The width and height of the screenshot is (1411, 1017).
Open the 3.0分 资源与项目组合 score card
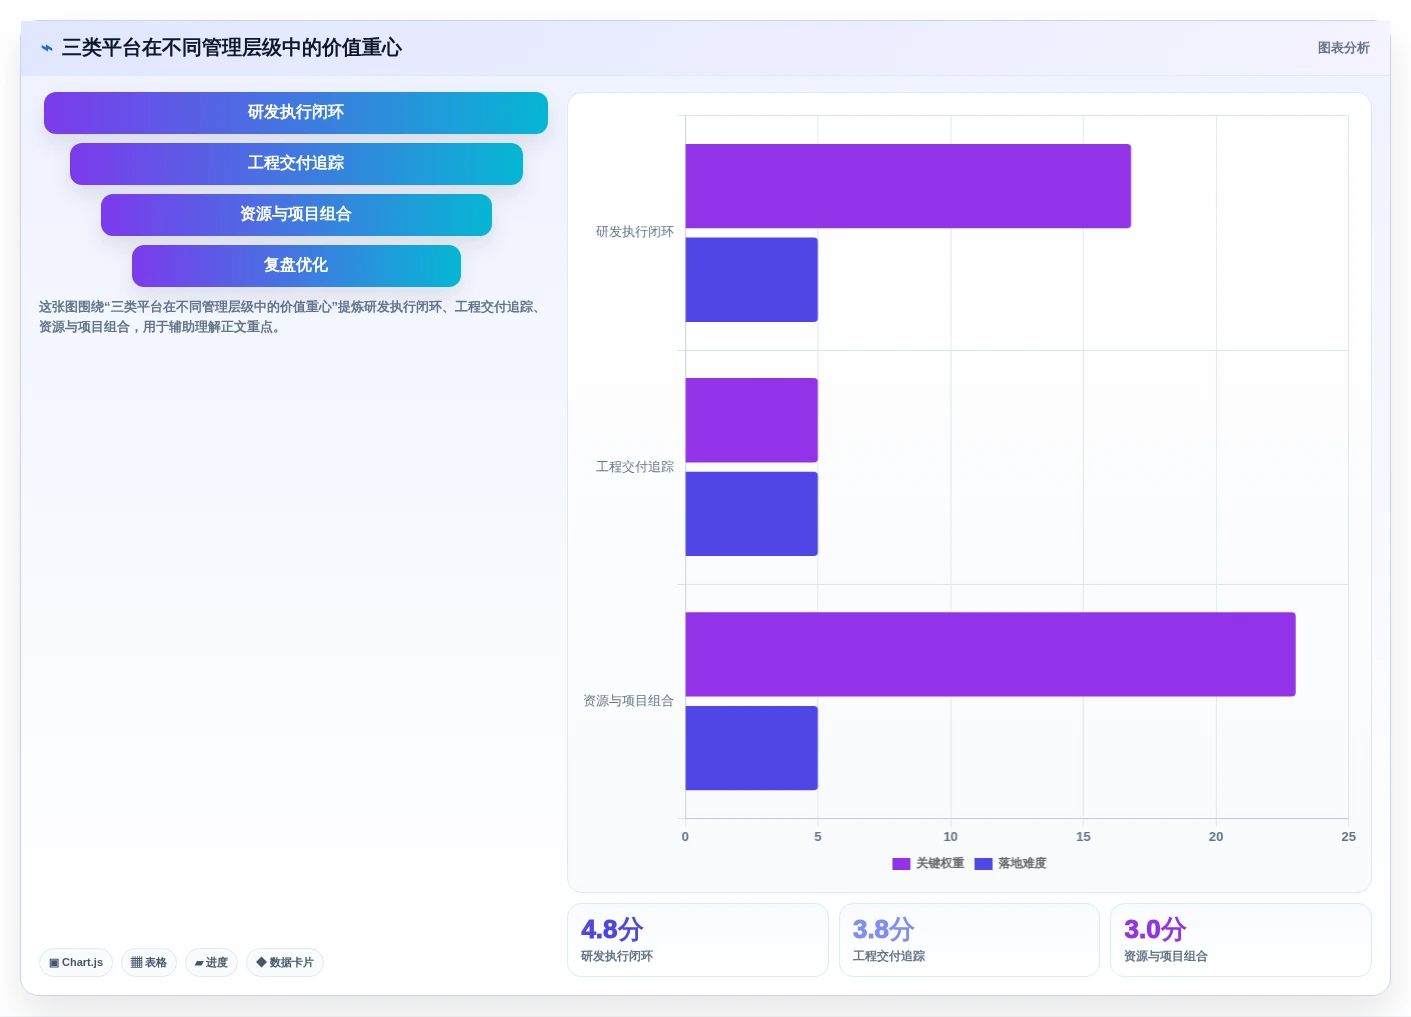pos(1241,940)
